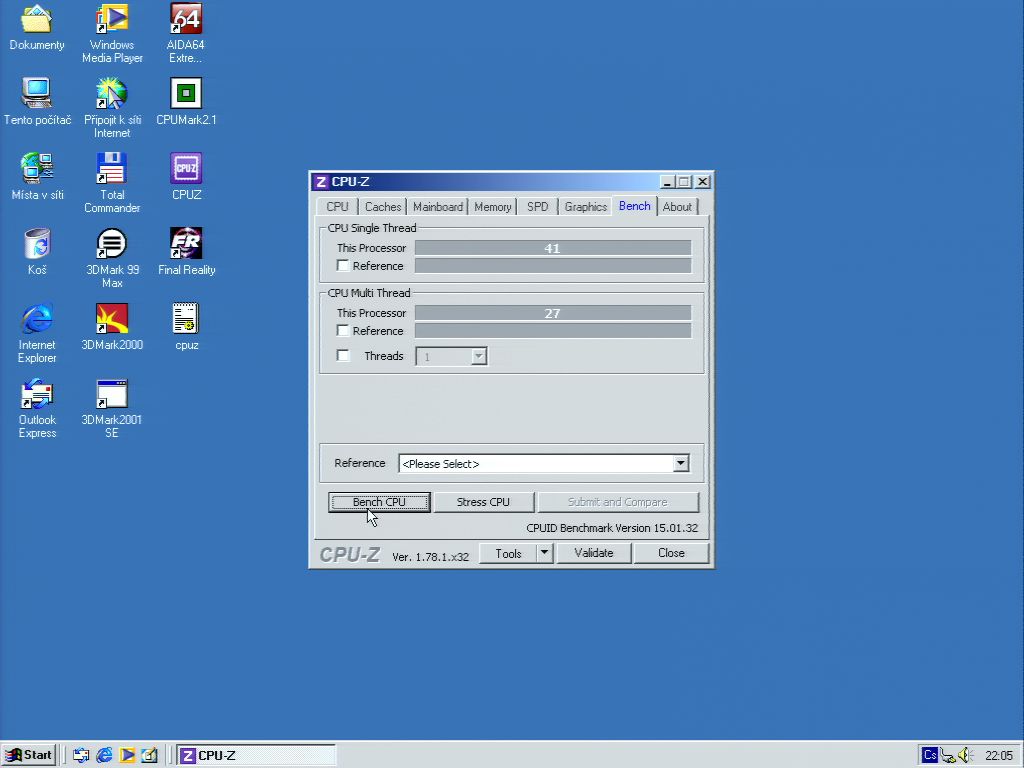Click the CPUID Benchmark Version 15.01.32 text
This screenshot has width=1024, height=768.
coord(612,528)
